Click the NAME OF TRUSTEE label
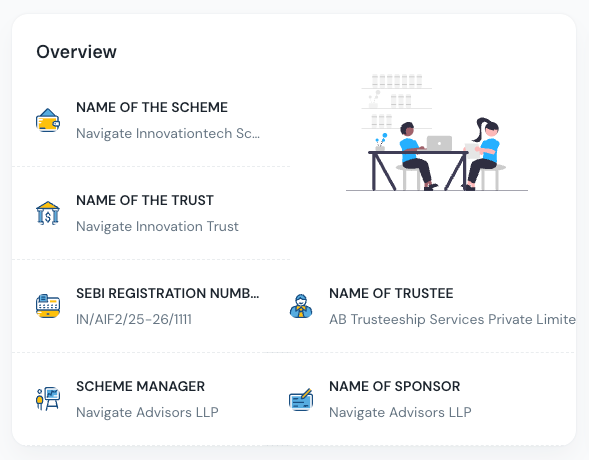589x460 pixels. pyautogui.click(x=391, y=293)
